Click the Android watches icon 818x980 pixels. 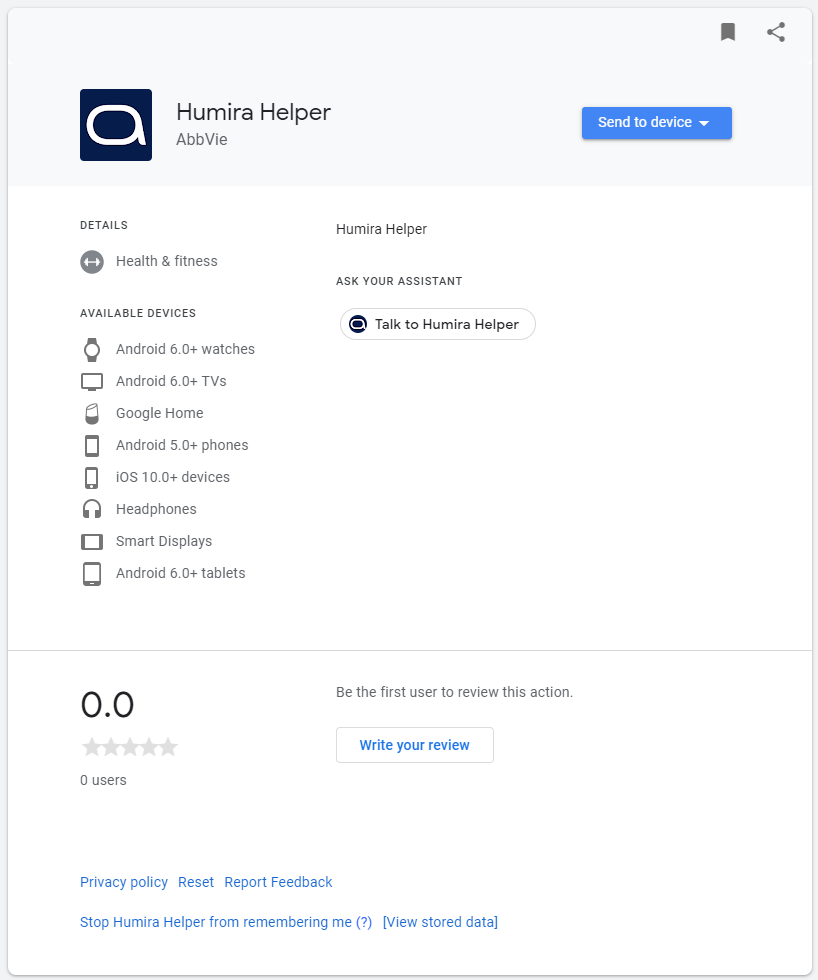(92, 349)
